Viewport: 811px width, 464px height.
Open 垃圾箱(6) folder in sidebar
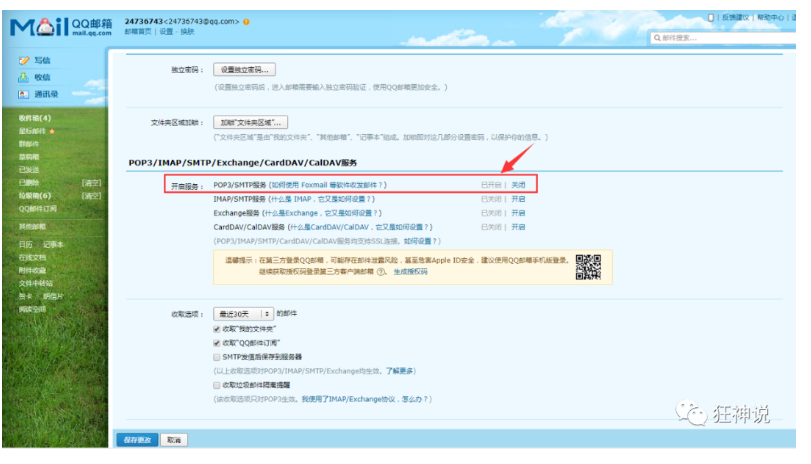[35, 196]
